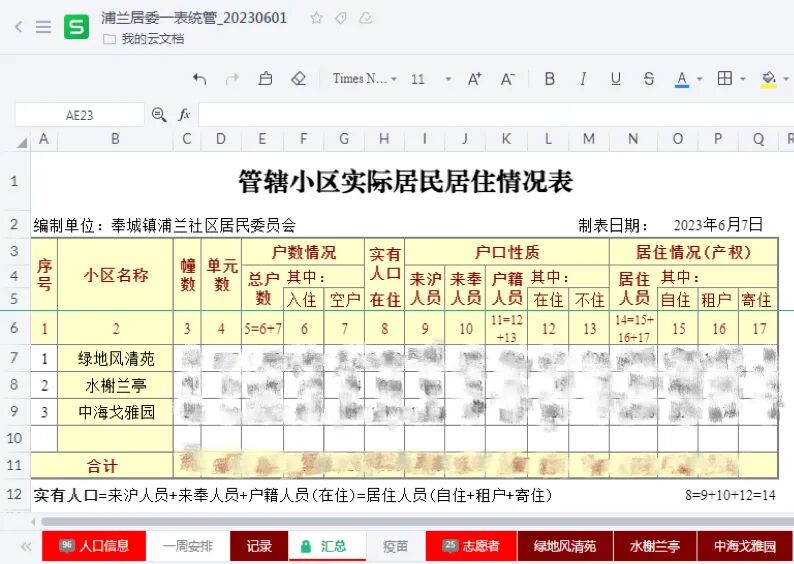This screenshot has height=564, width=794.
Task: Click the 户口性质 header cell
Action: [507, 252]
